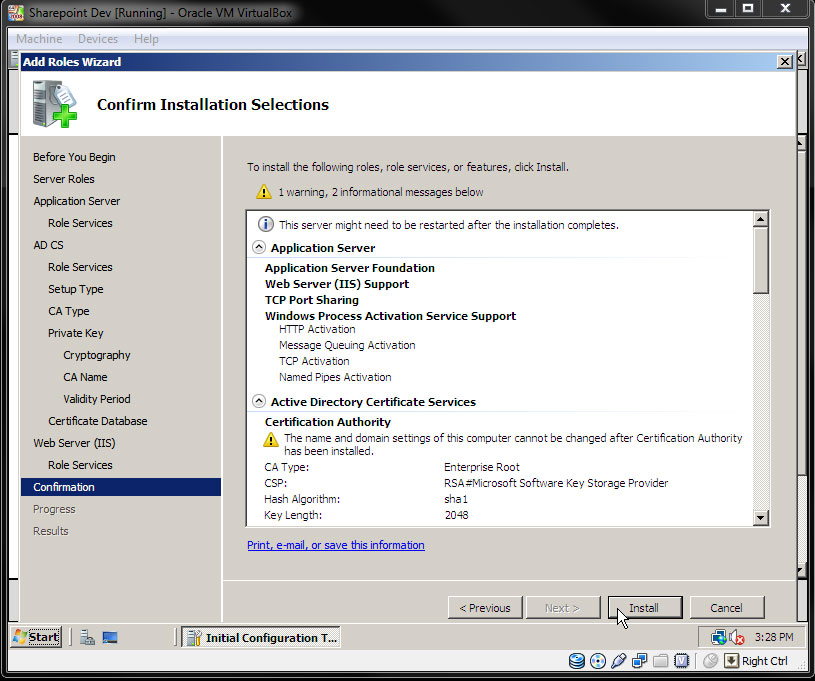Click the sha1 Hash Algorithm value

(x=456, y=499)
